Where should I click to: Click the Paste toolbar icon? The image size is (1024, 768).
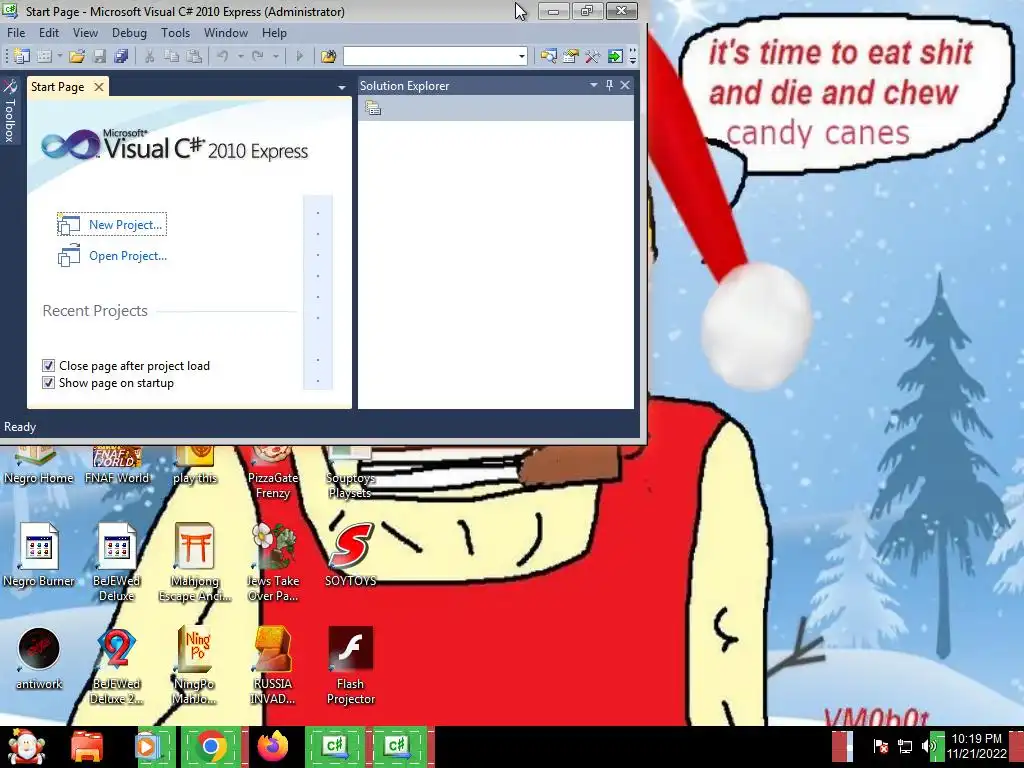tap(194, 57)
